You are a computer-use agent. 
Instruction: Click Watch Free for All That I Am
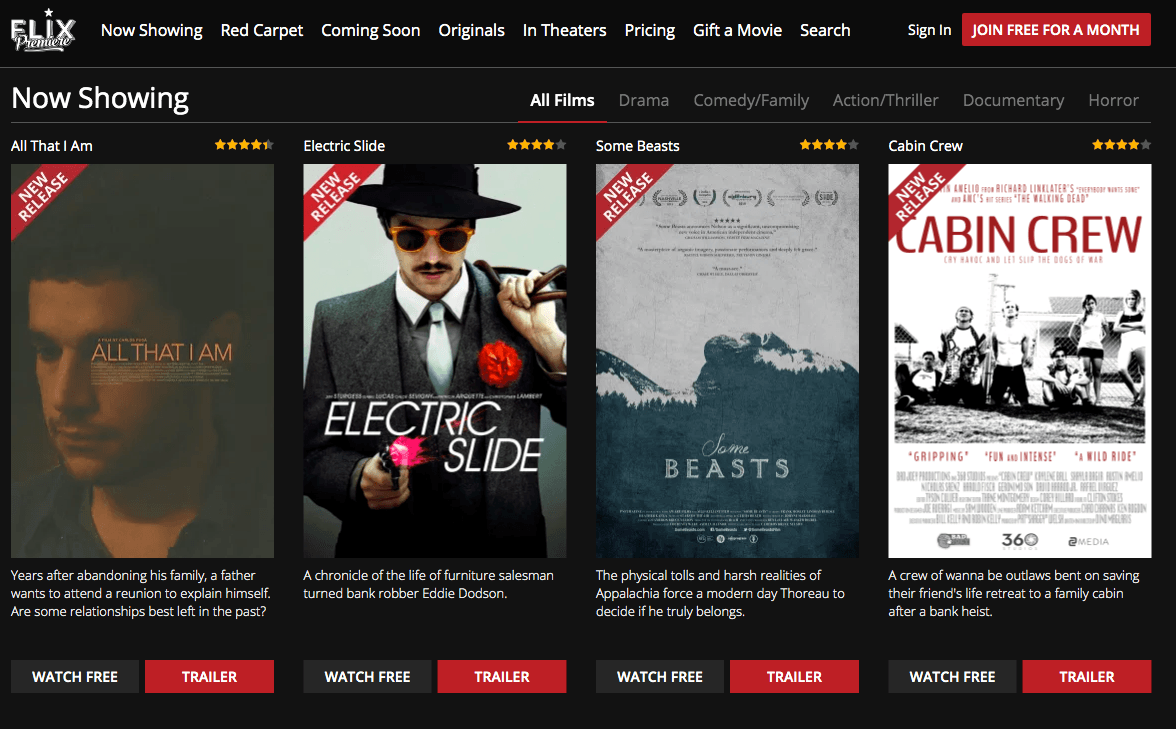(75, 676)
